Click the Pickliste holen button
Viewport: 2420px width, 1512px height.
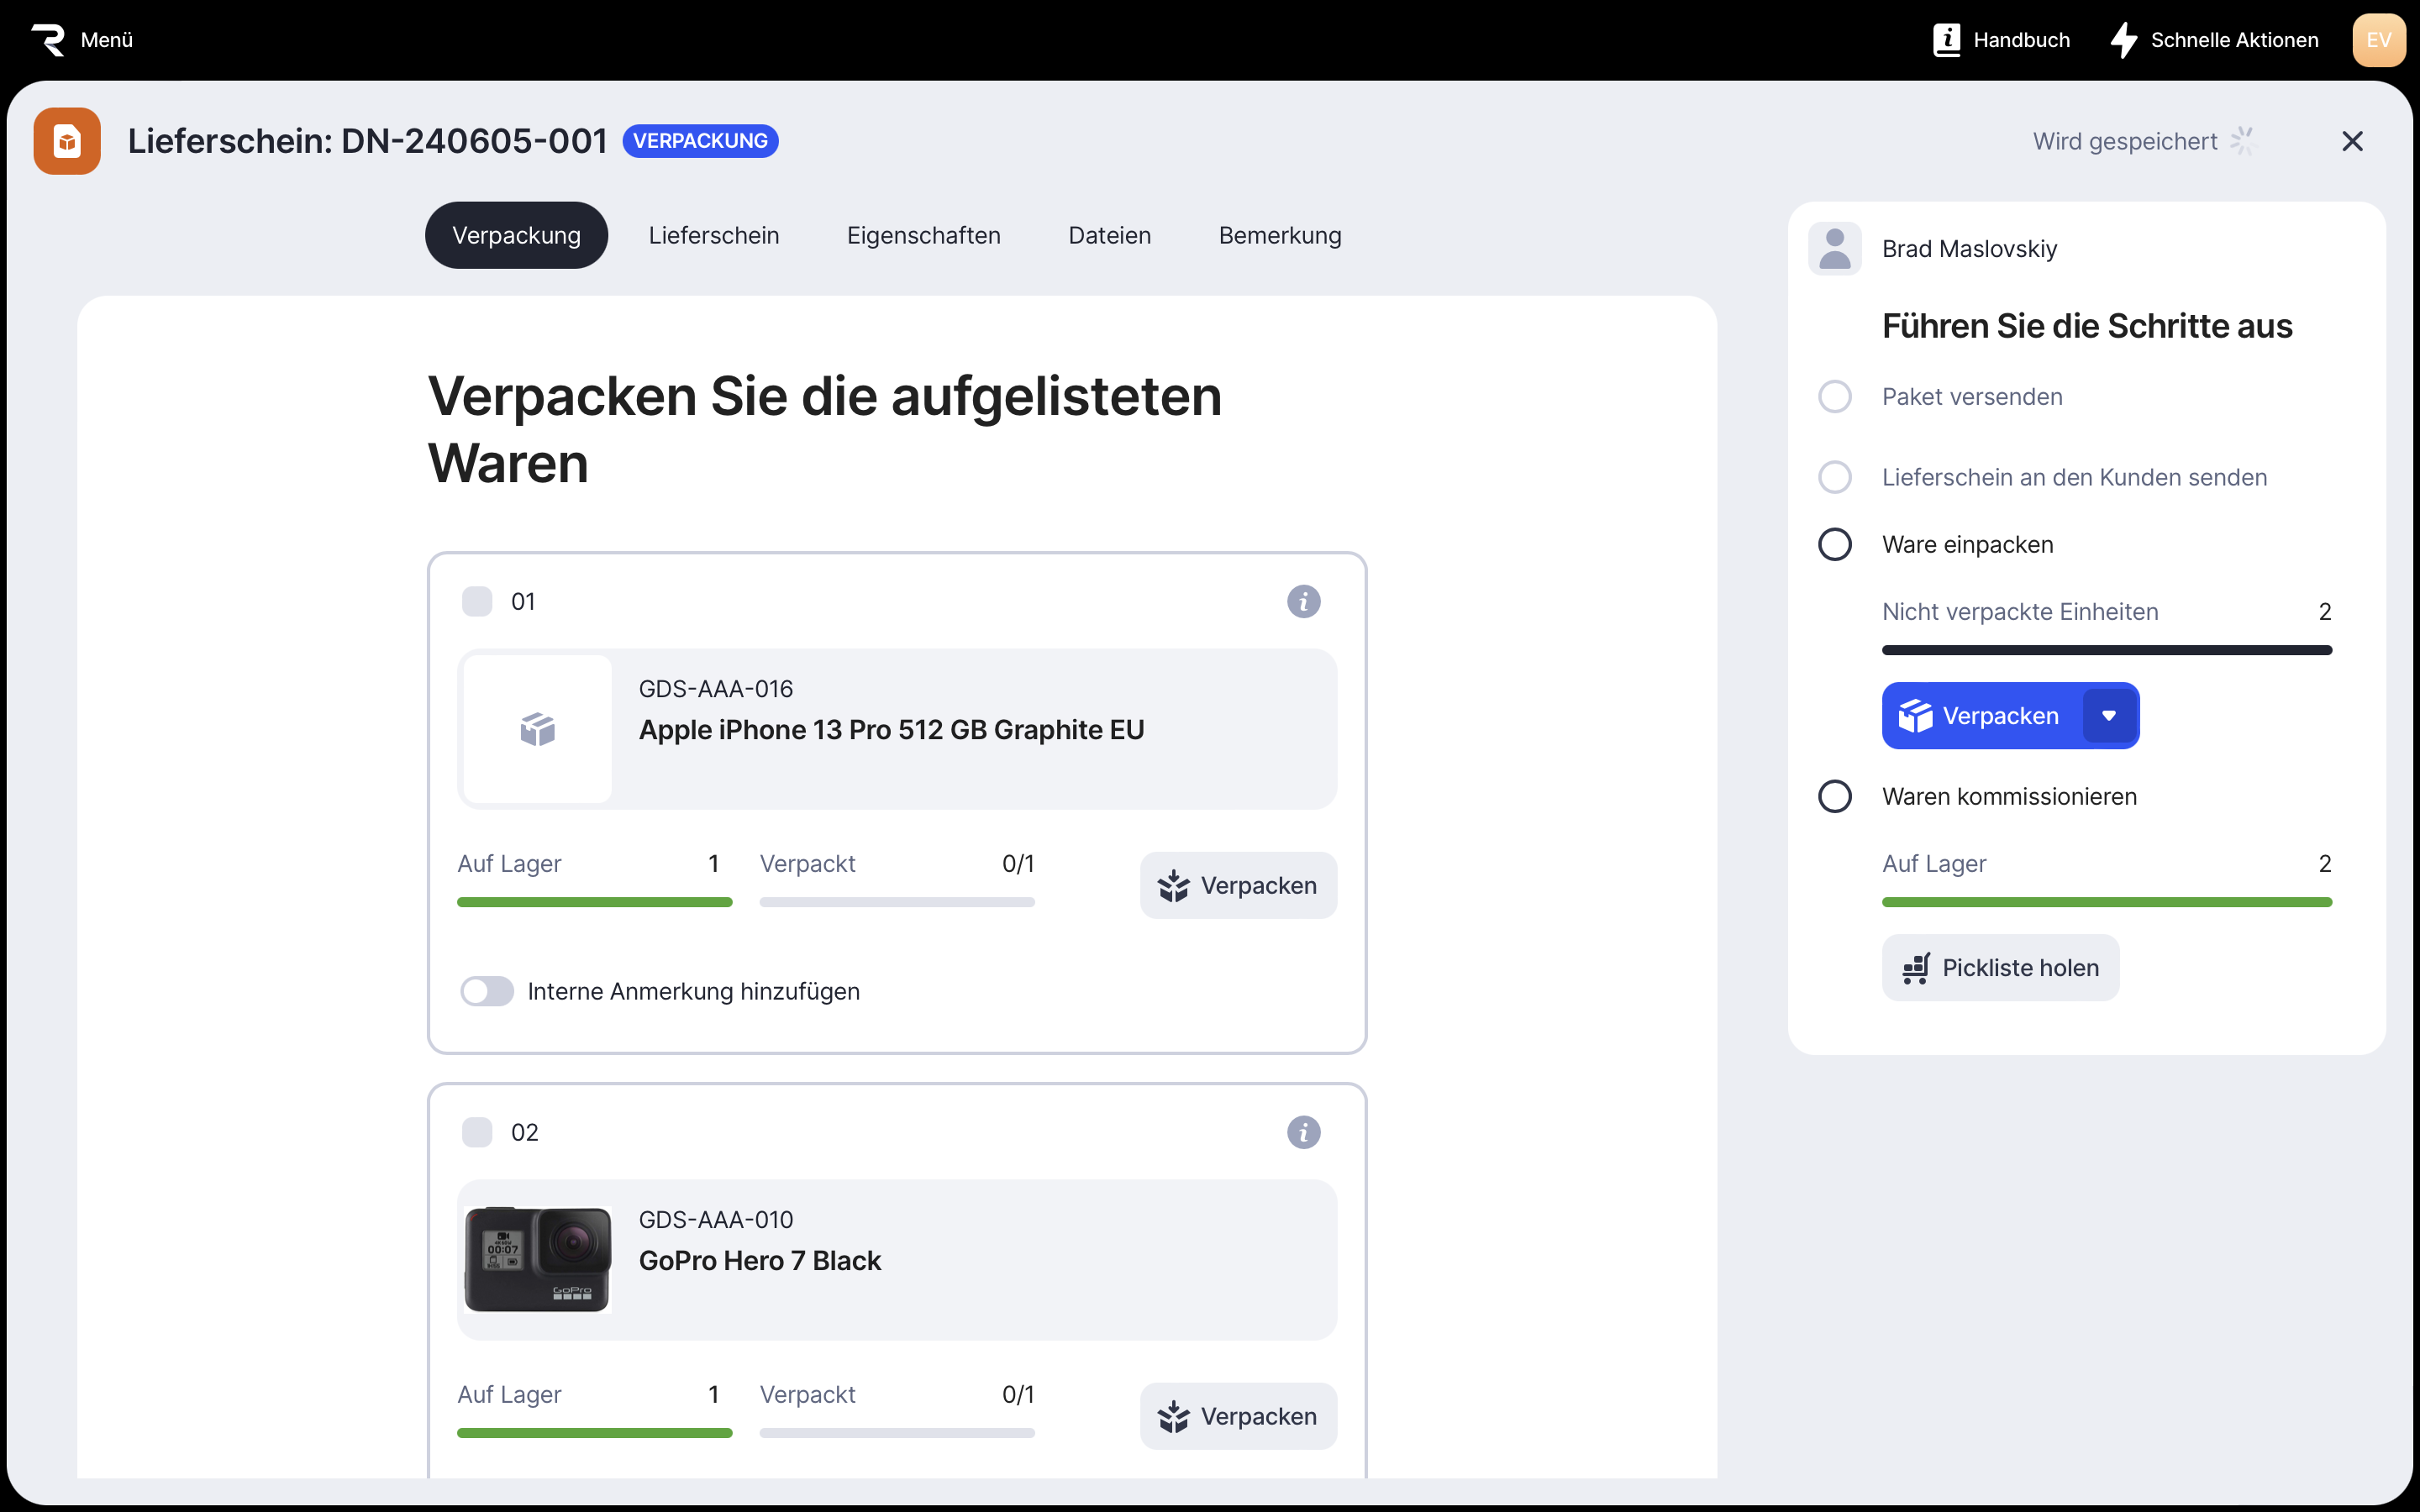2000,967
